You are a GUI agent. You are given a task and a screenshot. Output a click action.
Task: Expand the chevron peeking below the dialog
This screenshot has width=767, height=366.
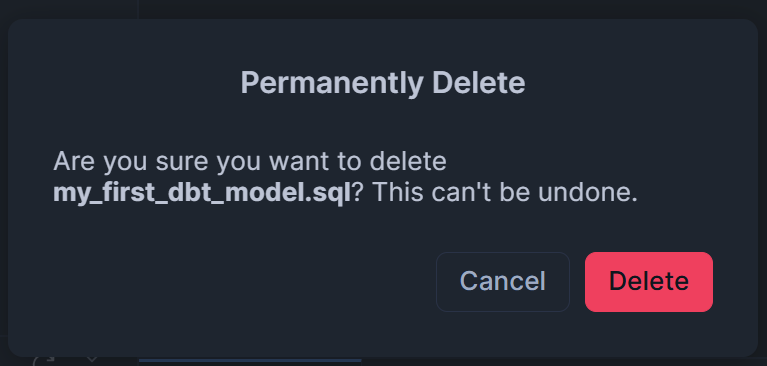coord(92,360)
